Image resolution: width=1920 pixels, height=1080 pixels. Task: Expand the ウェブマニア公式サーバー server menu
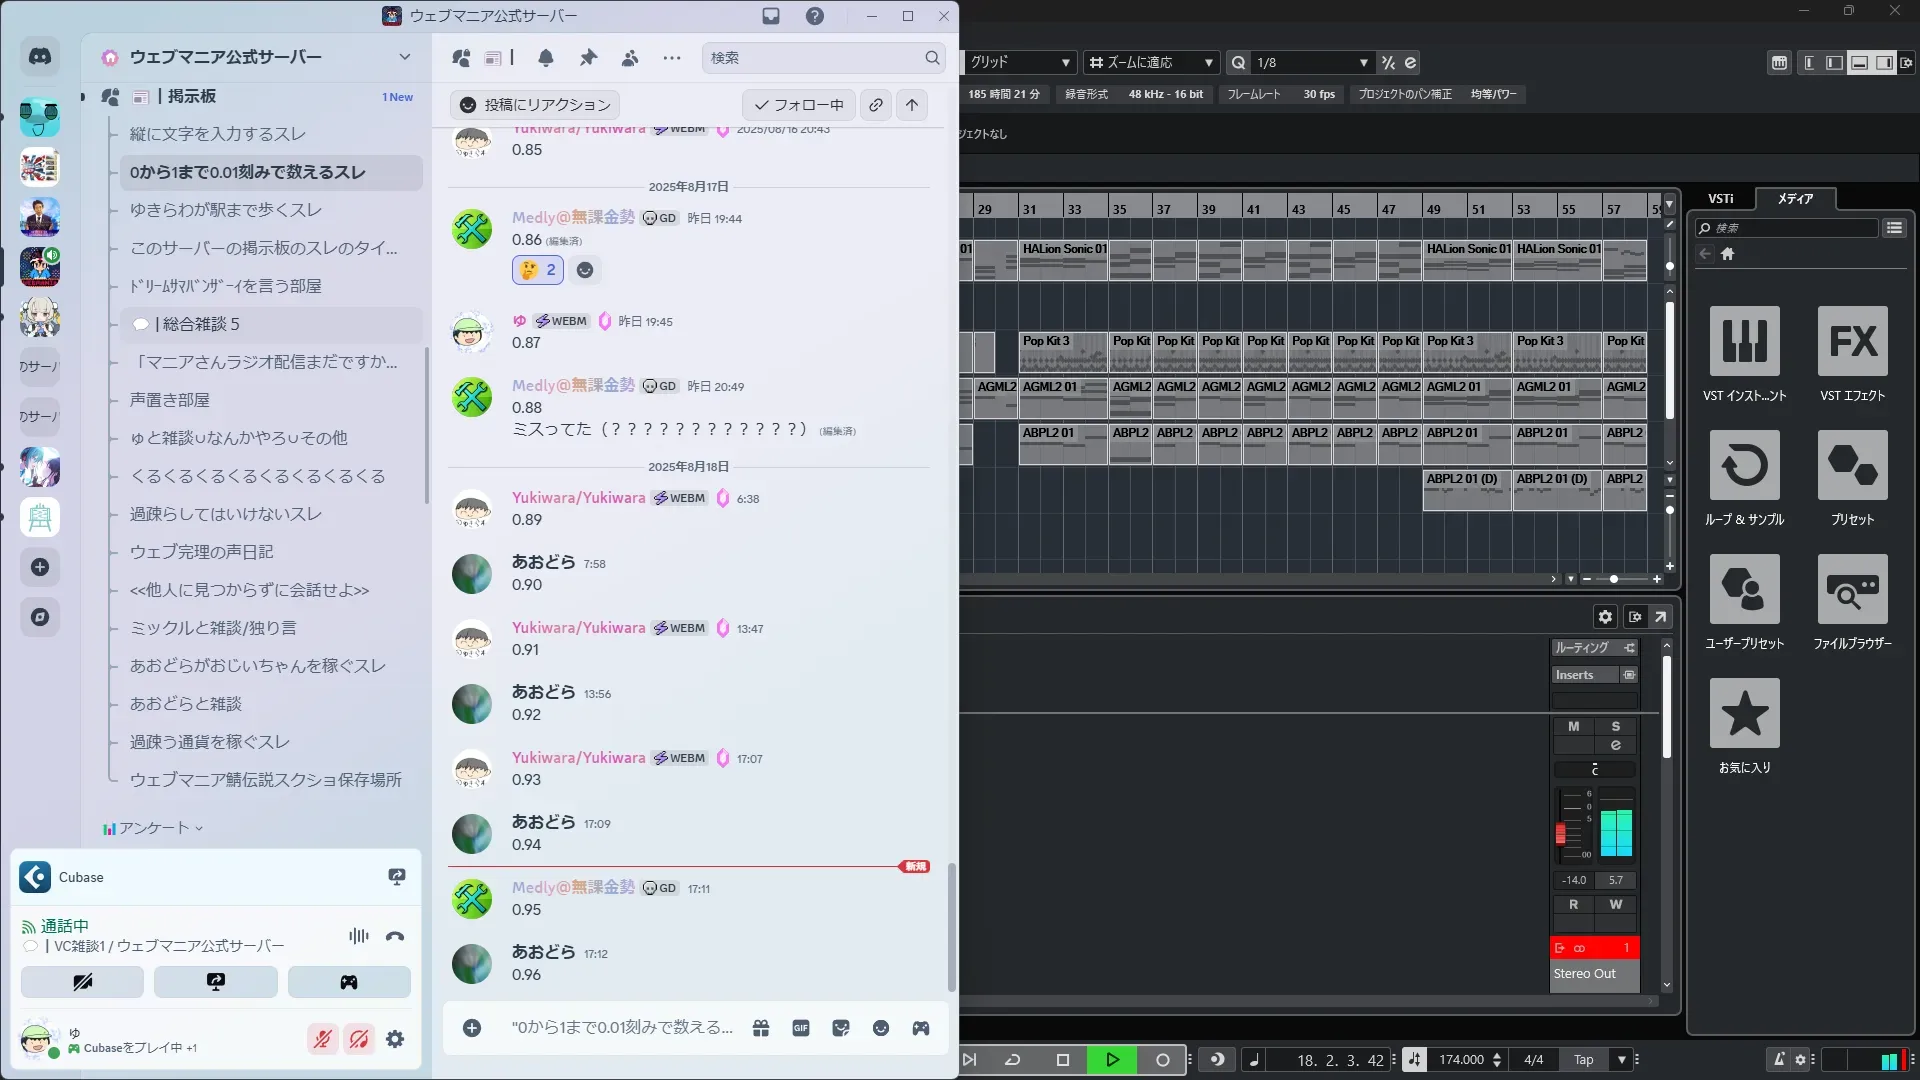point(404,57)
